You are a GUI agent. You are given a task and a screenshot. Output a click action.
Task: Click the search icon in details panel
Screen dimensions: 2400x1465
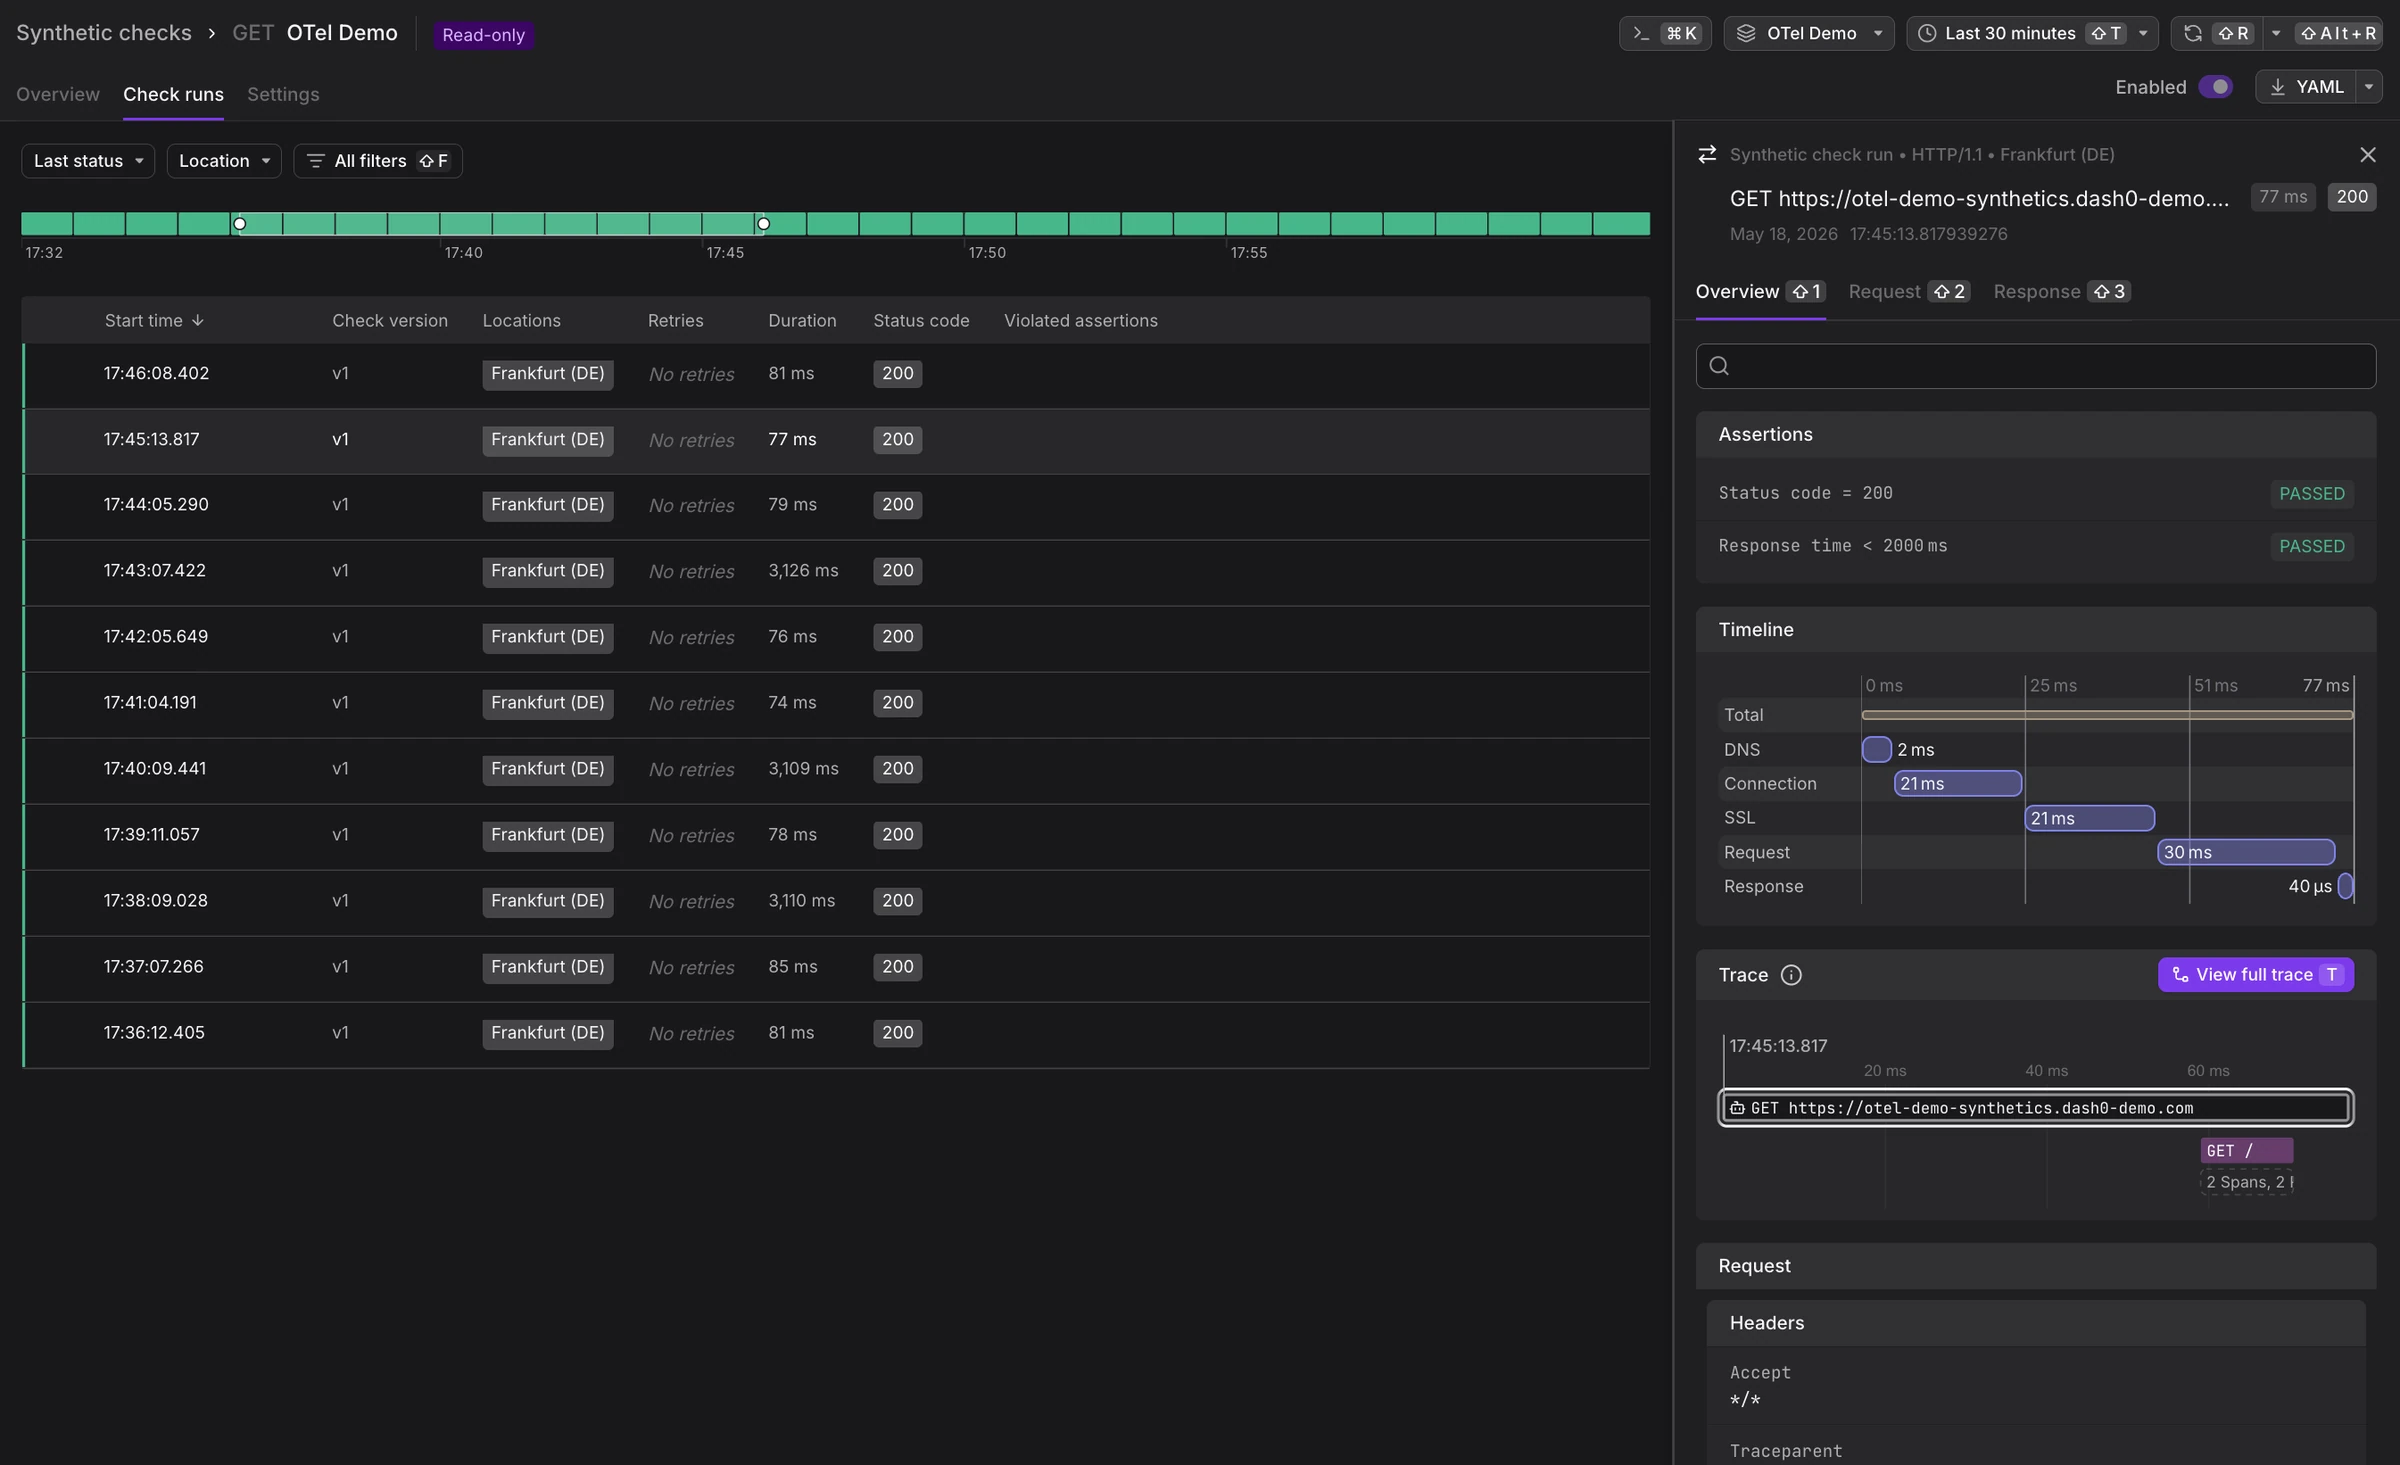pos(1719,366)
